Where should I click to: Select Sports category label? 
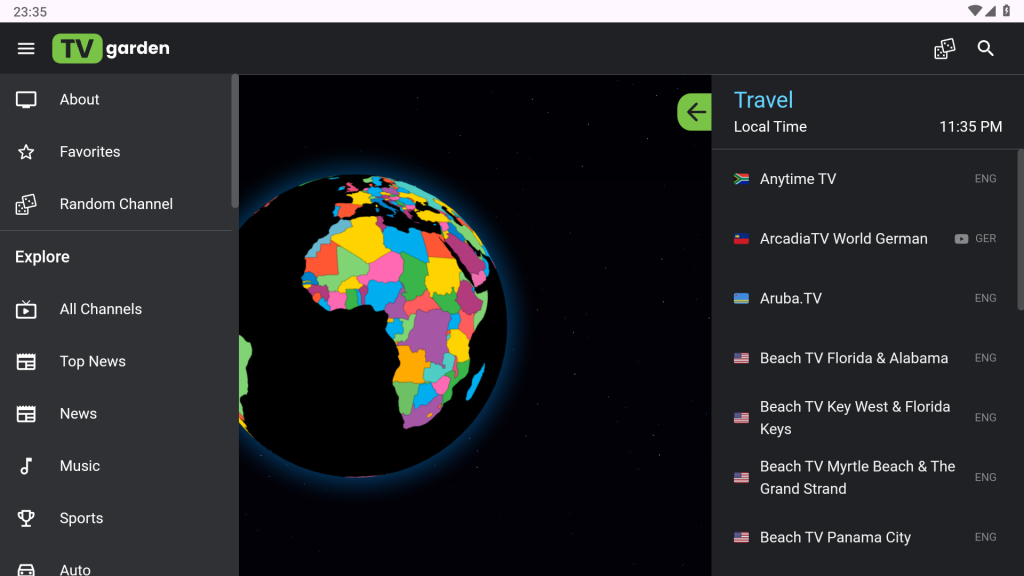[81, 518]
